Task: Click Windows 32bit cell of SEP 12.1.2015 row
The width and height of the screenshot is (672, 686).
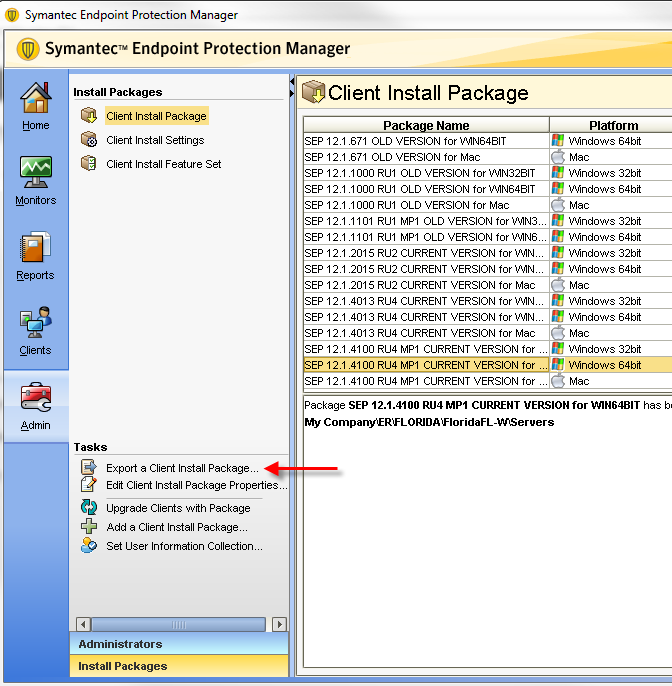Action: (x=611, y=253)
